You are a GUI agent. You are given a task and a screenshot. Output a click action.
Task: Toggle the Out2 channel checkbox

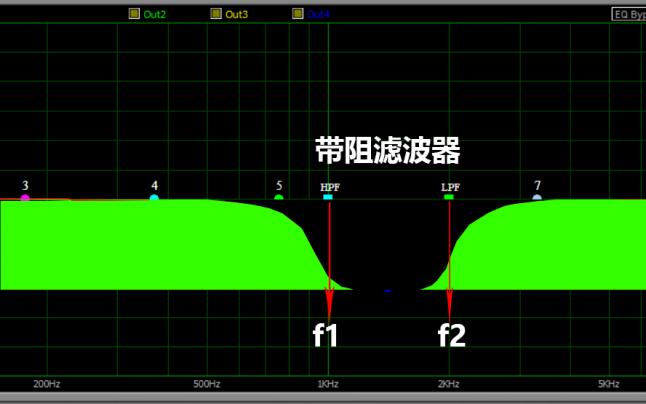(x=134, y=14)
